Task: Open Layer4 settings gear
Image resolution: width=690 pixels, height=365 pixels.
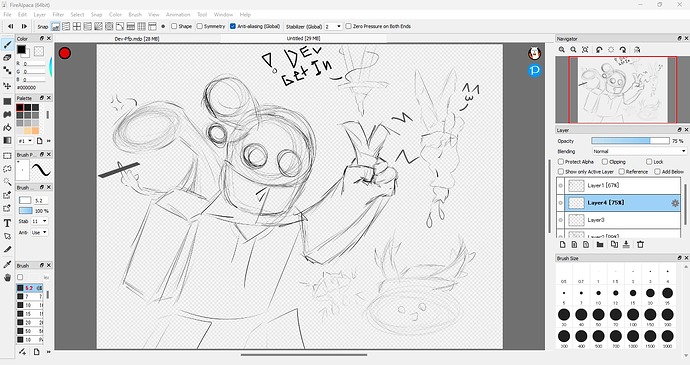Action: click(675, 203)
